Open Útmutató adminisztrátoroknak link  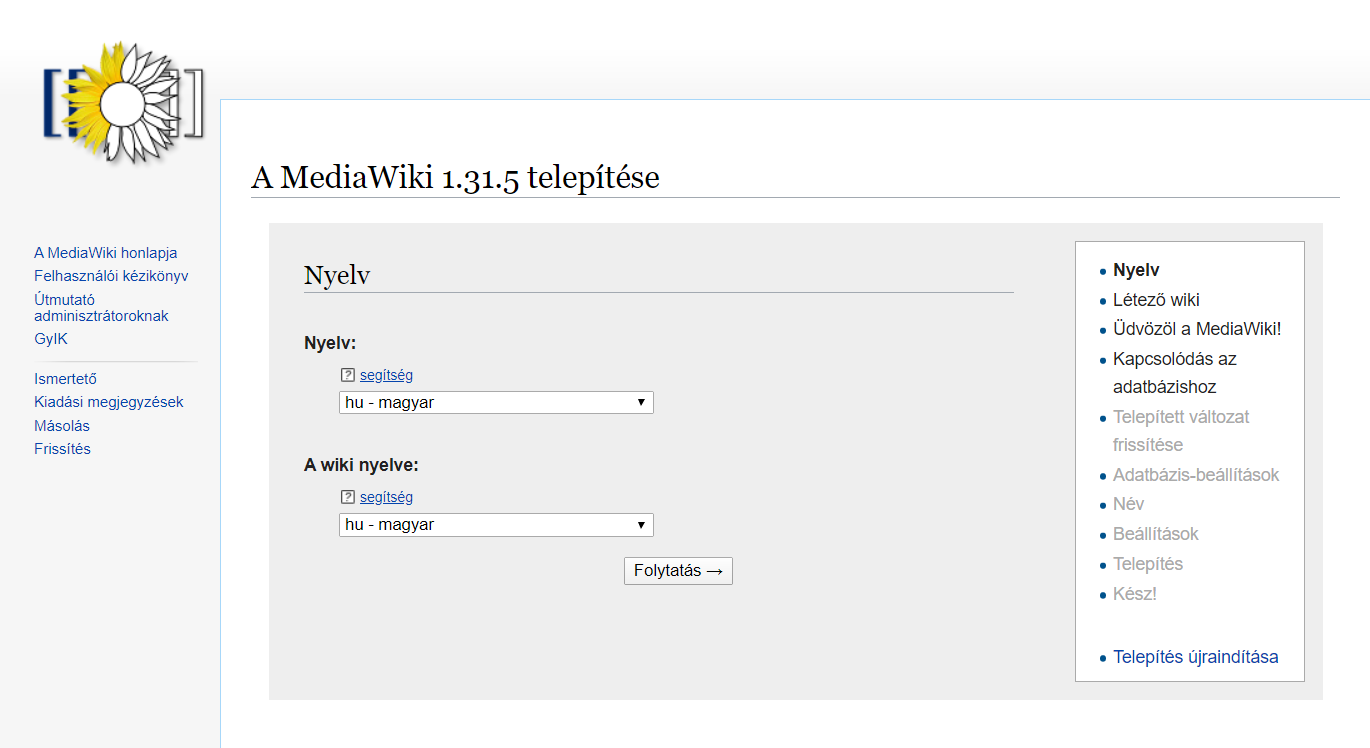[x=101, y=307]
